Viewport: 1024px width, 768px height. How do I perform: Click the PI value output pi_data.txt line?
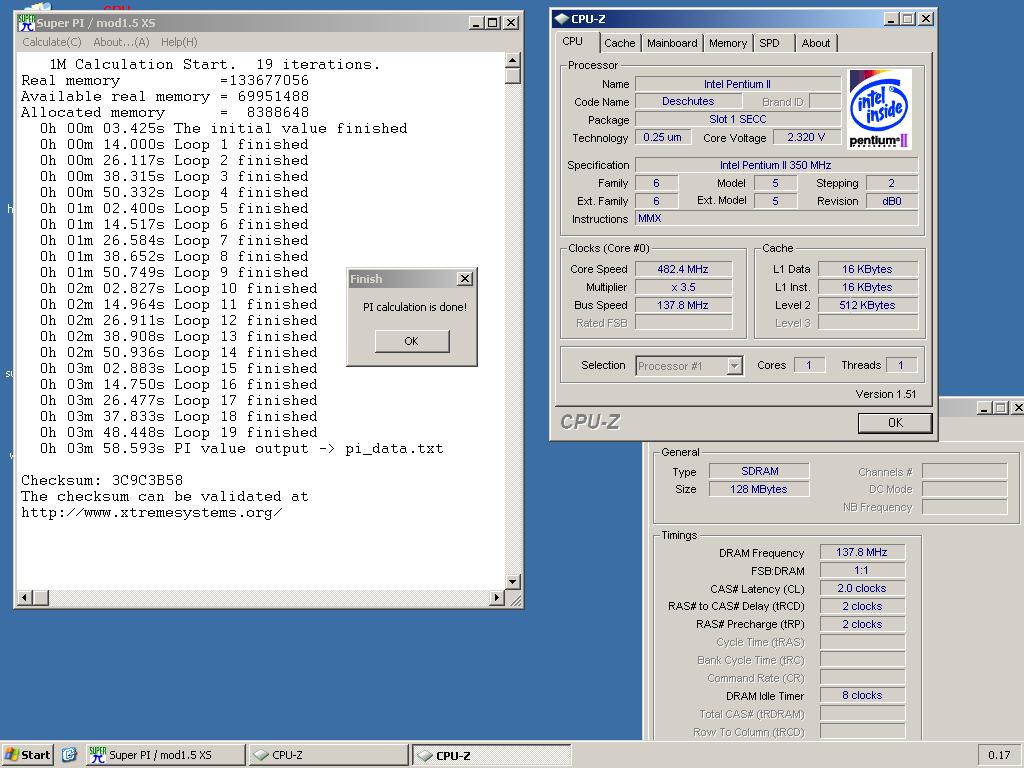[x=241, y=449]
